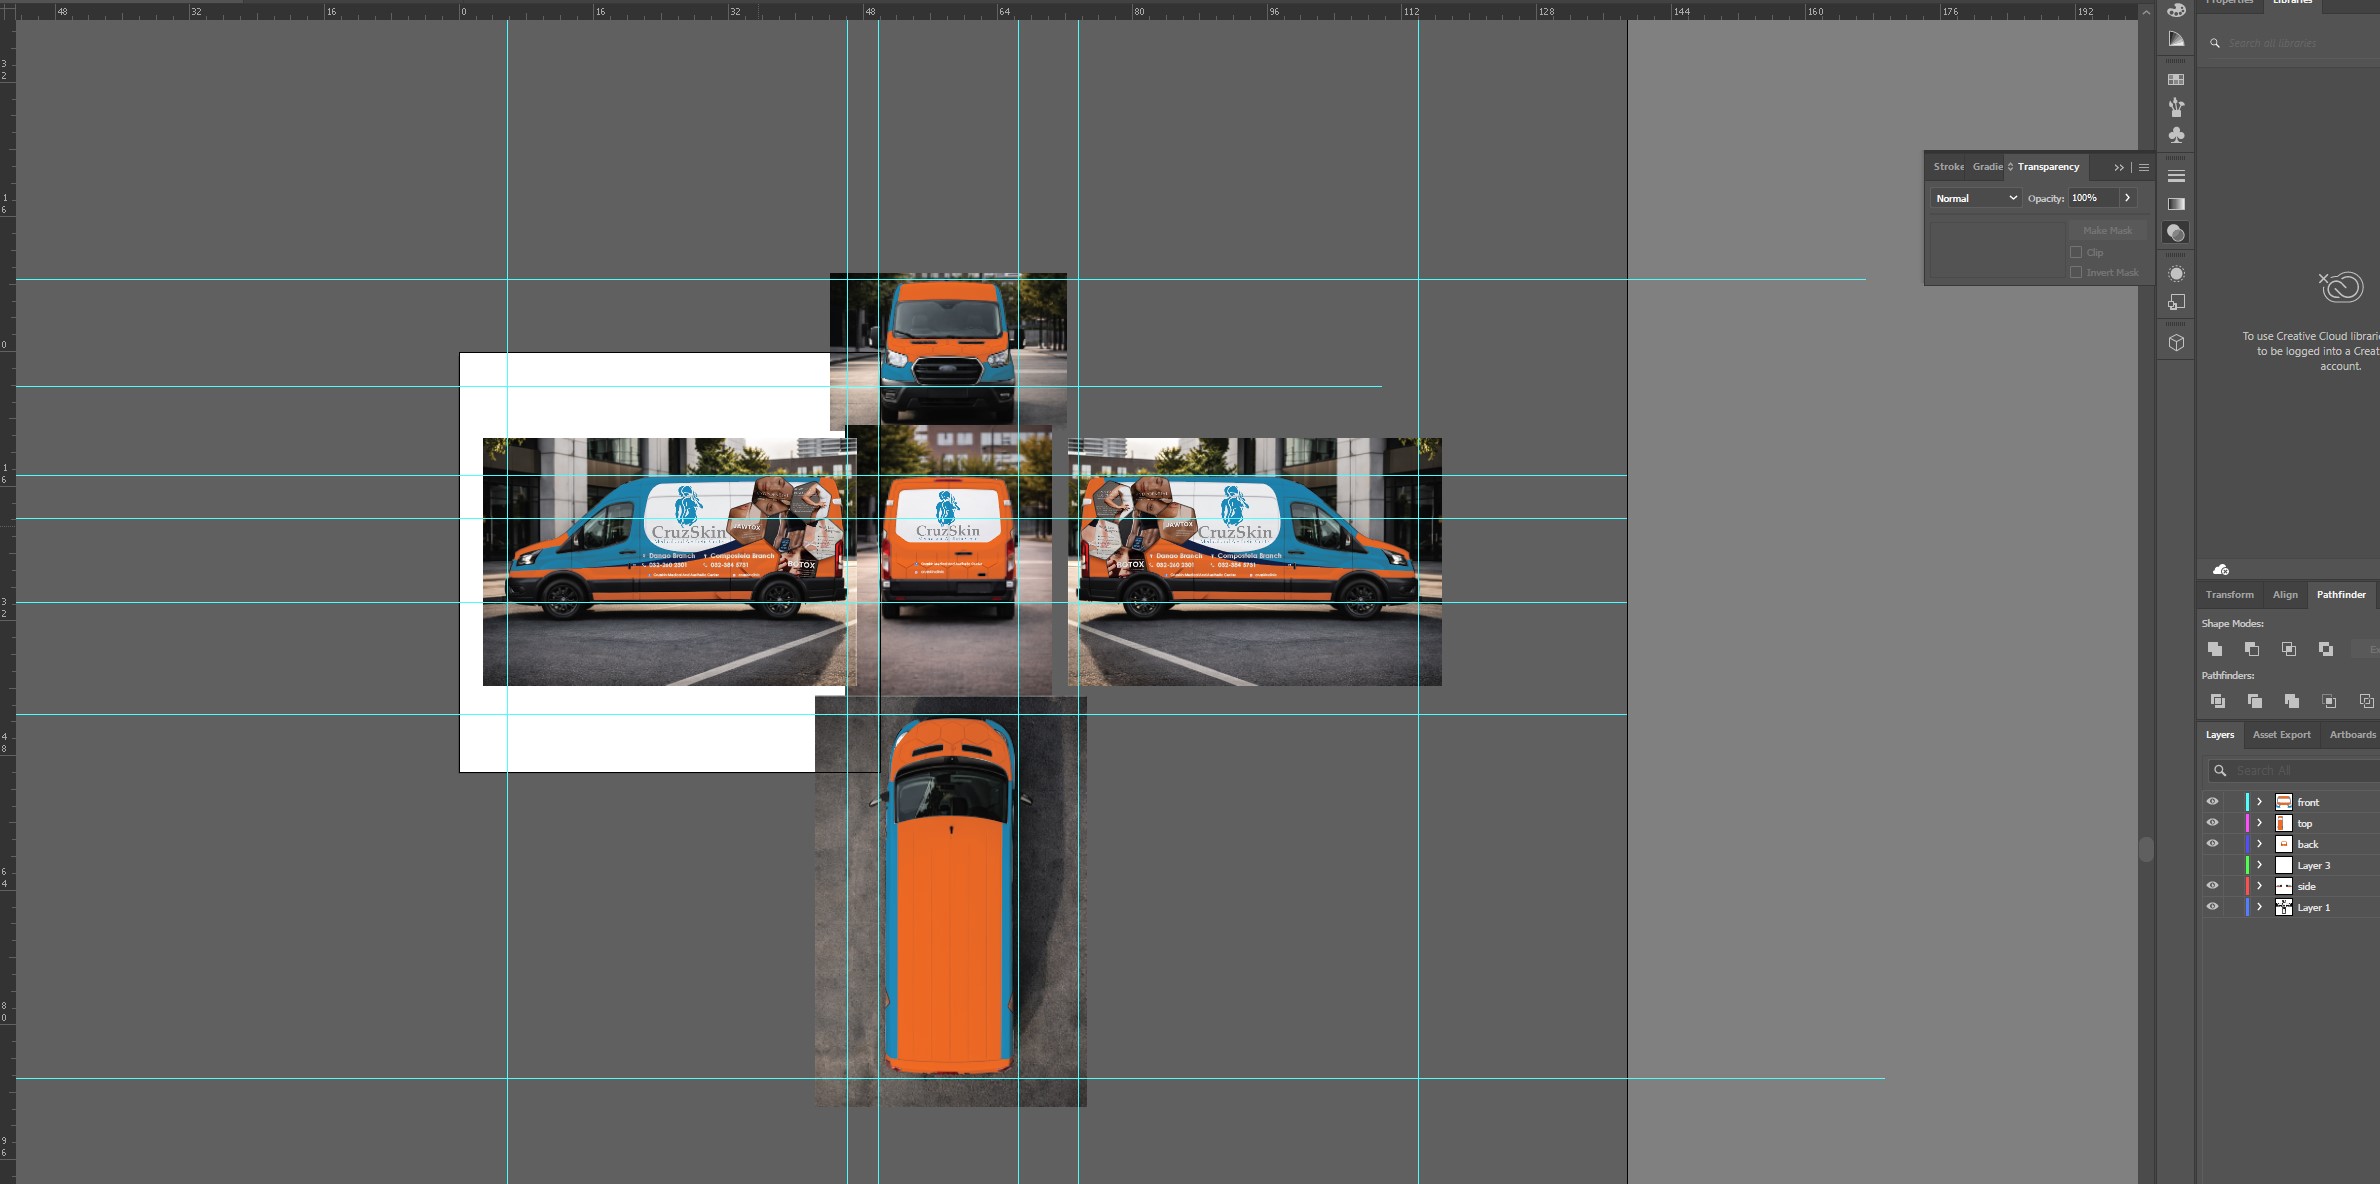Click the Divide pathfinder icon

[x=2217, y=701]
